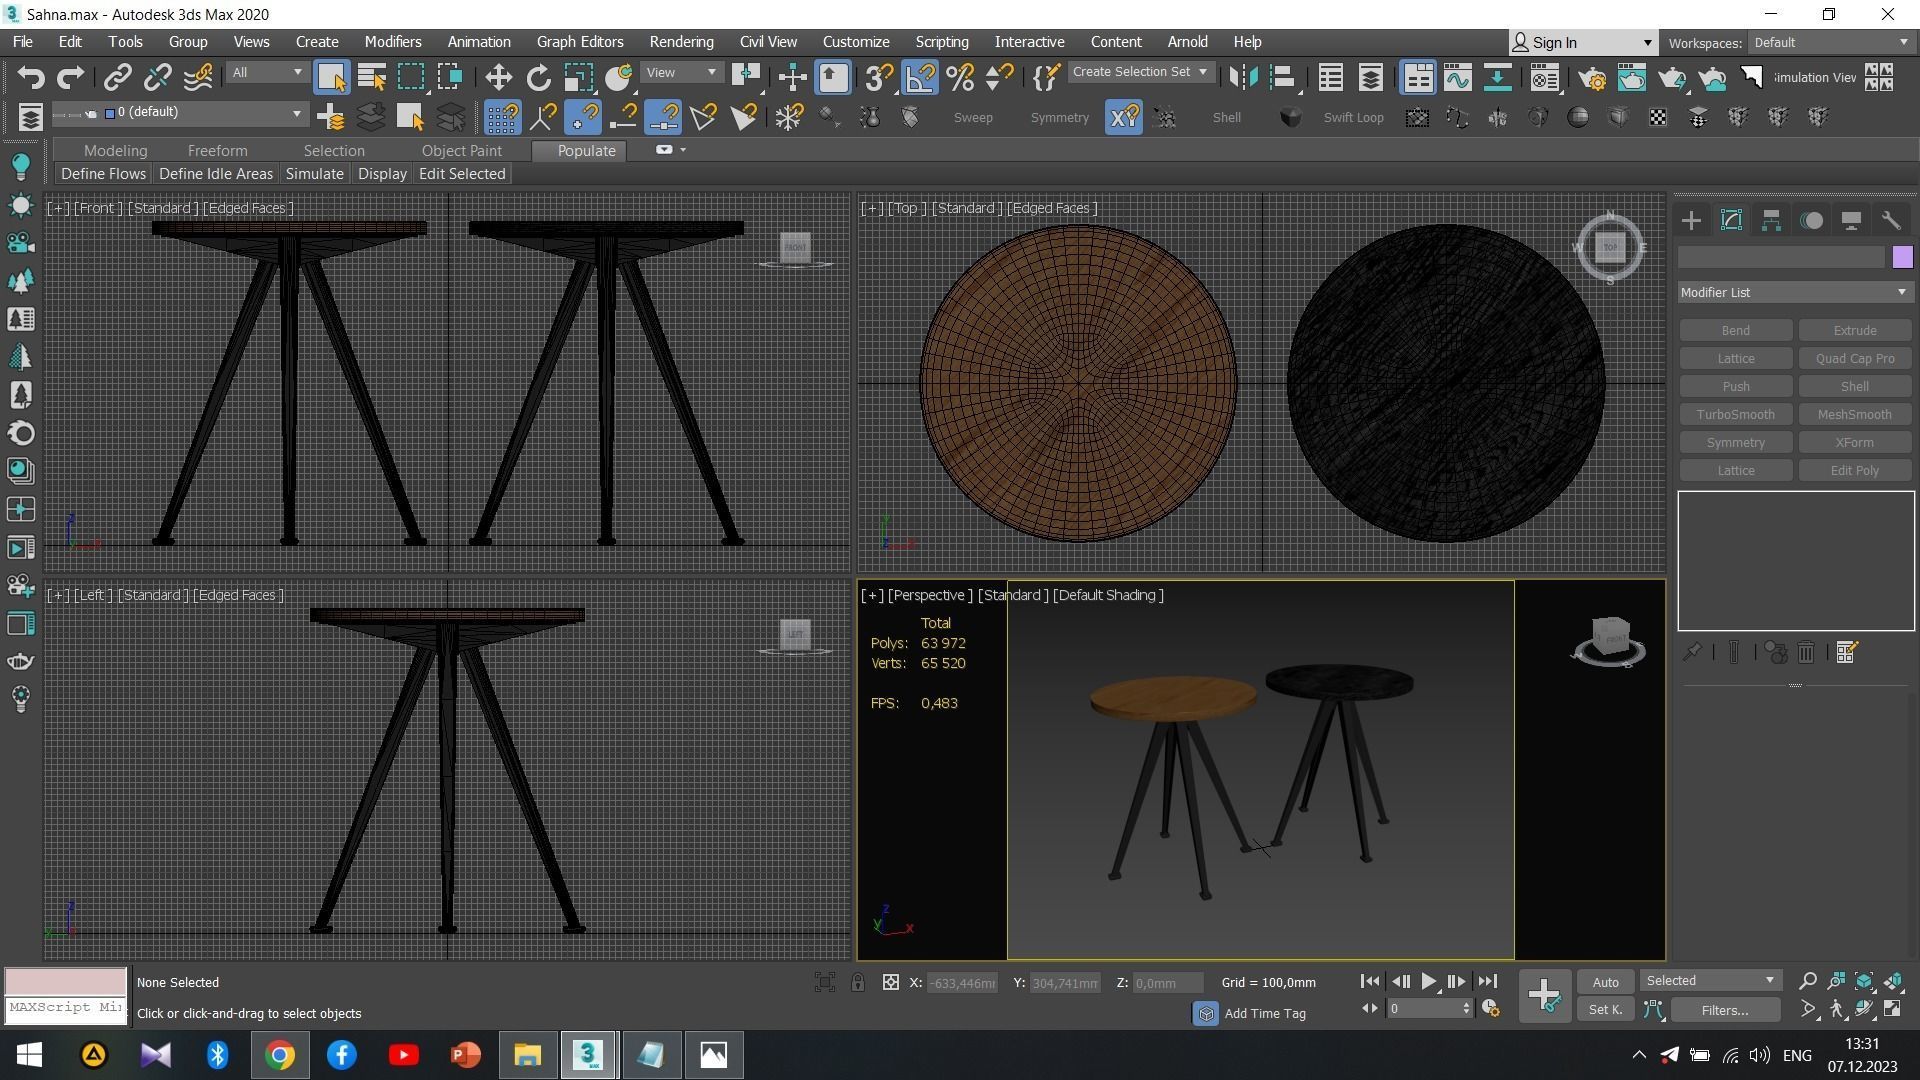The width and height of the screenshot is (1920, 1080).
Task: Open the Workspaces Default dropdown
Action: click(x=1830, y=42)
